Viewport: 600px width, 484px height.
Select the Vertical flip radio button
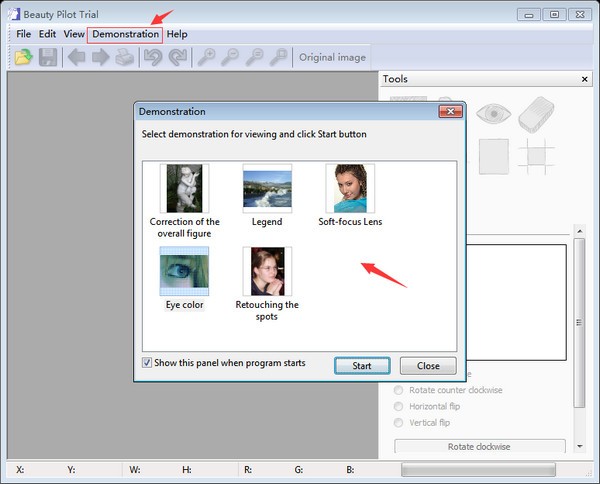(400, 423)
